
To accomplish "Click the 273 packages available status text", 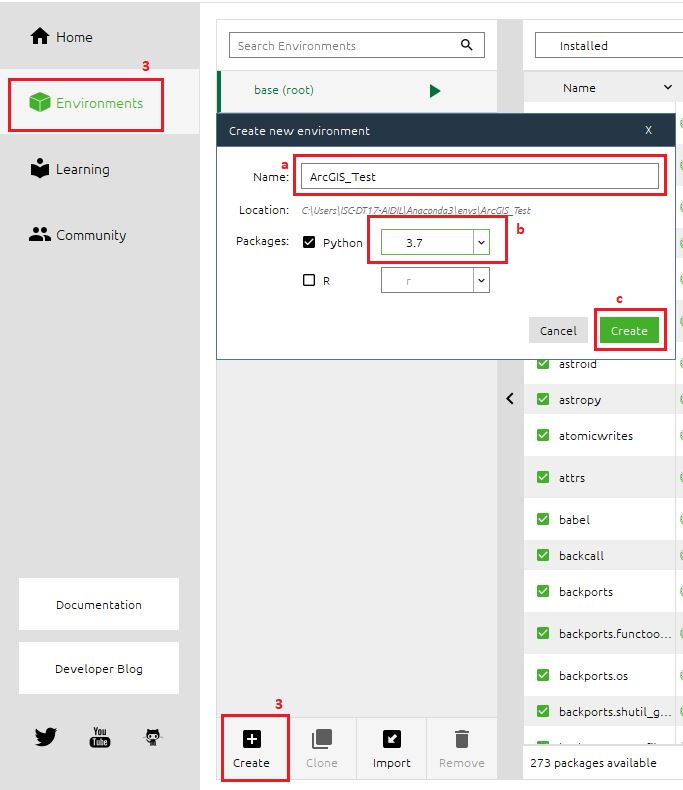I will [x=593, y=763].
